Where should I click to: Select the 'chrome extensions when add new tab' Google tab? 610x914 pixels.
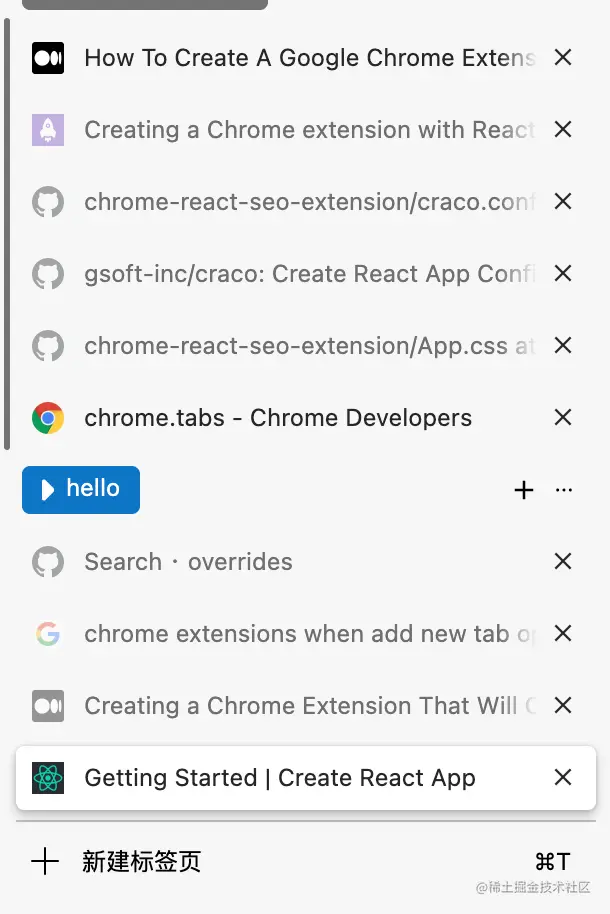click(310, 634)
